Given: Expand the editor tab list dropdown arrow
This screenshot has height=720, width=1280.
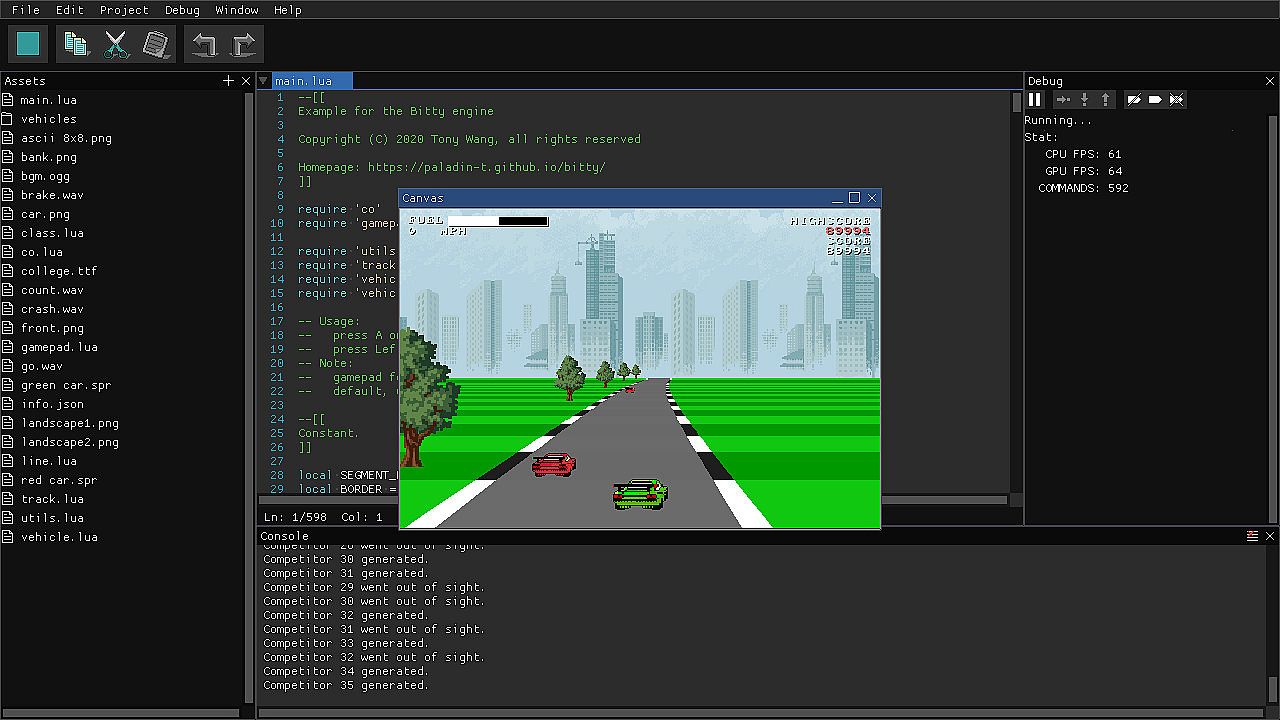Looking at the screenshot, I should 263,81.
